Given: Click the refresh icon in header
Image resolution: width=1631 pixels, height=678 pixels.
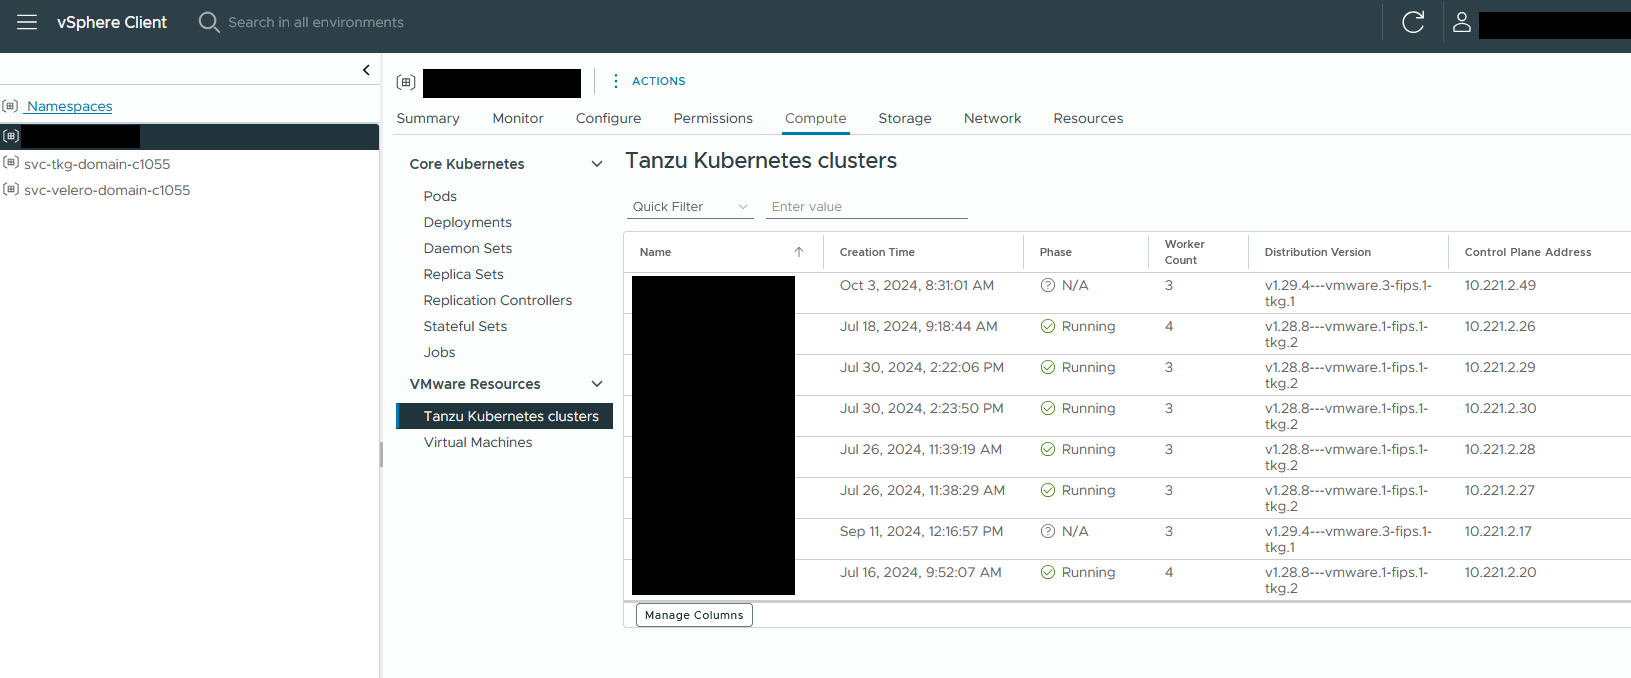Looking at the screenshot, I should [x=1412, y=22].
